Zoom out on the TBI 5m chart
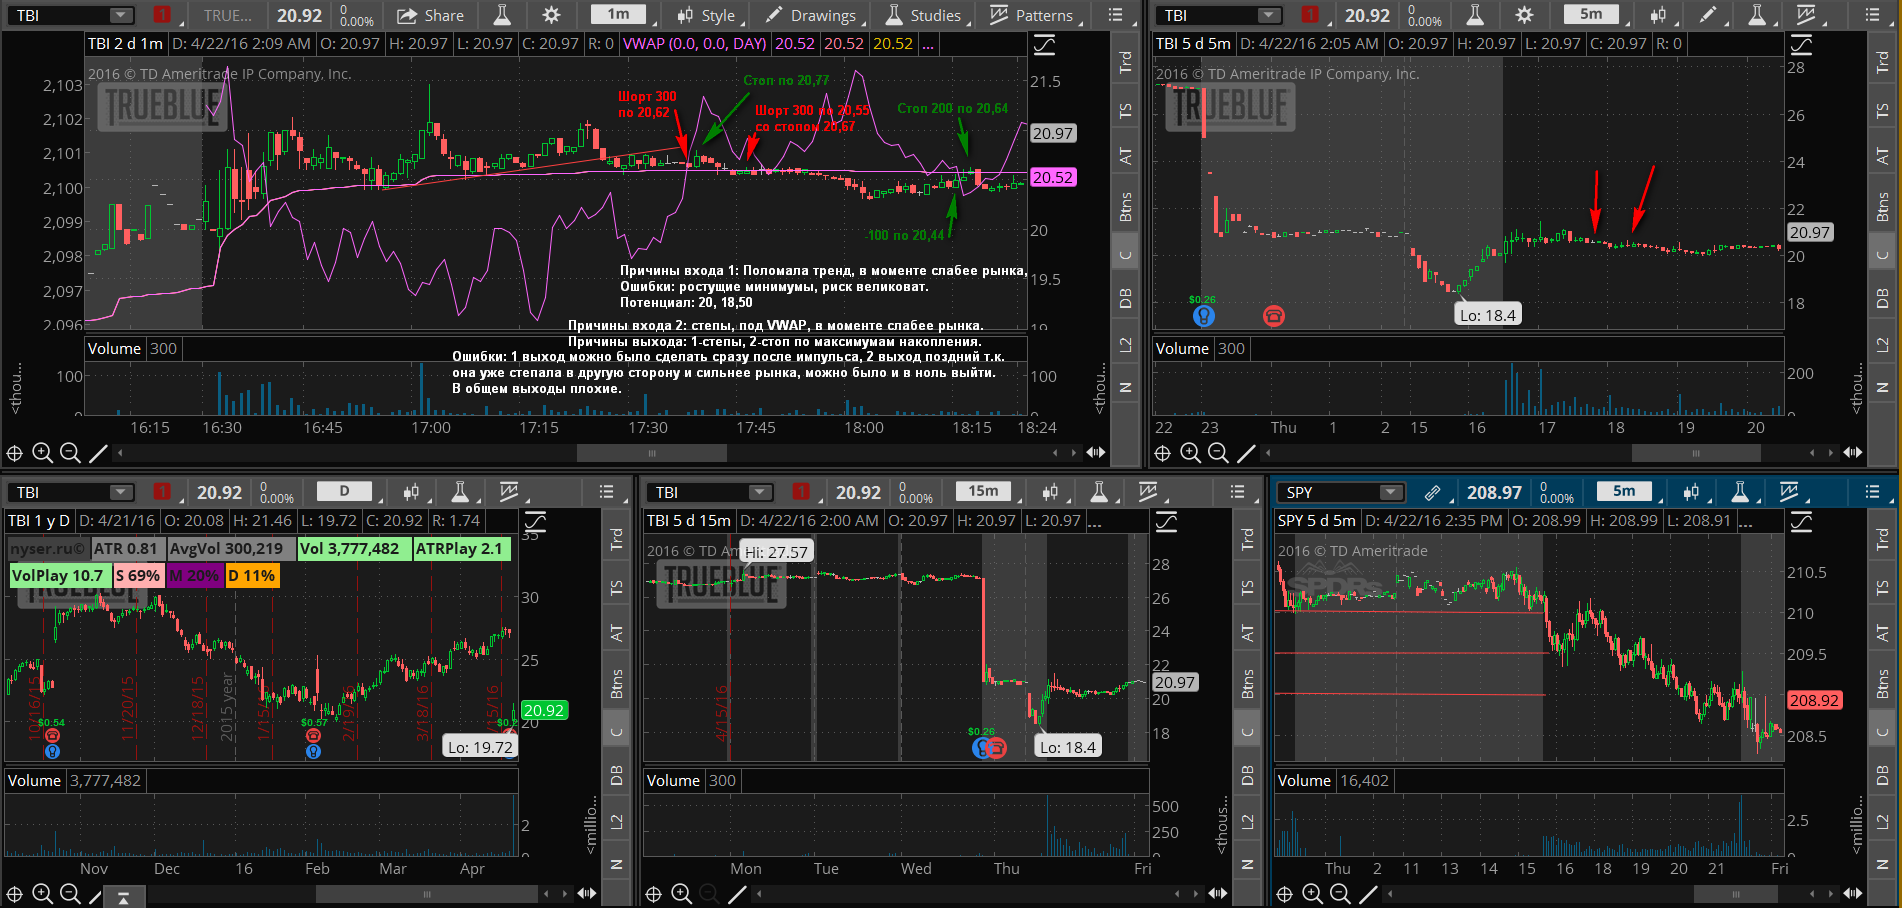 1218,453
